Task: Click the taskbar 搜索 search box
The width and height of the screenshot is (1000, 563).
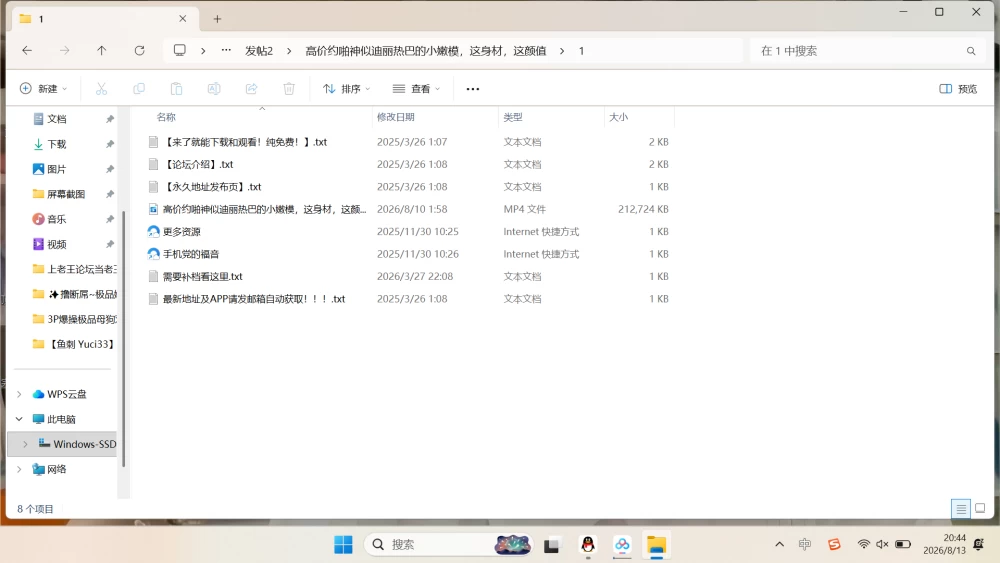Action: (449, 545)
